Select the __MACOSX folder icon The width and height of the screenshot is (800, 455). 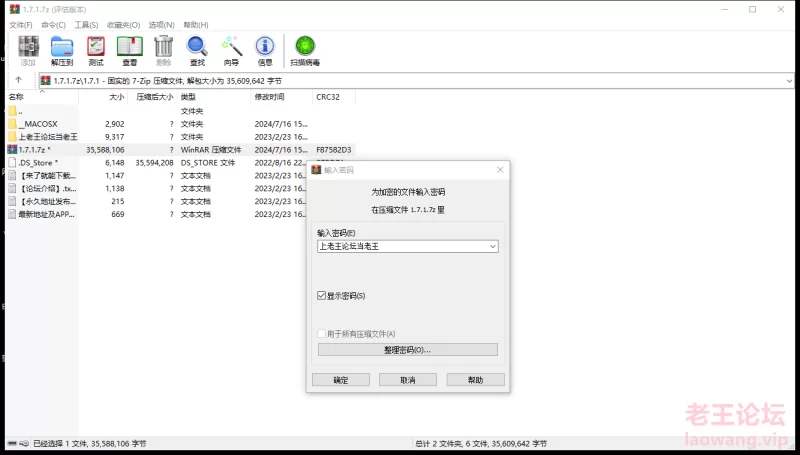12,124
